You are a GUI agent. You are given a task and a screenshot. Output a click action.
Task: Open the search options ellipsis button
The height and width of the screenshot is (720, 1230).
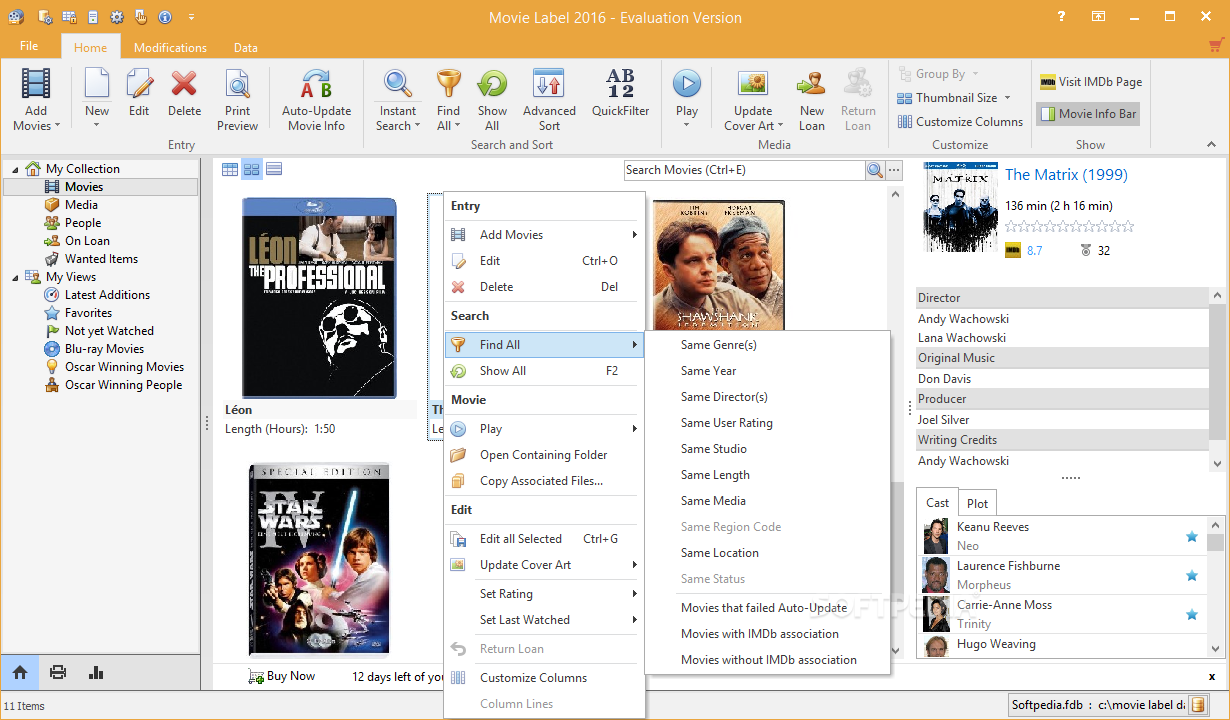point(894,170)
